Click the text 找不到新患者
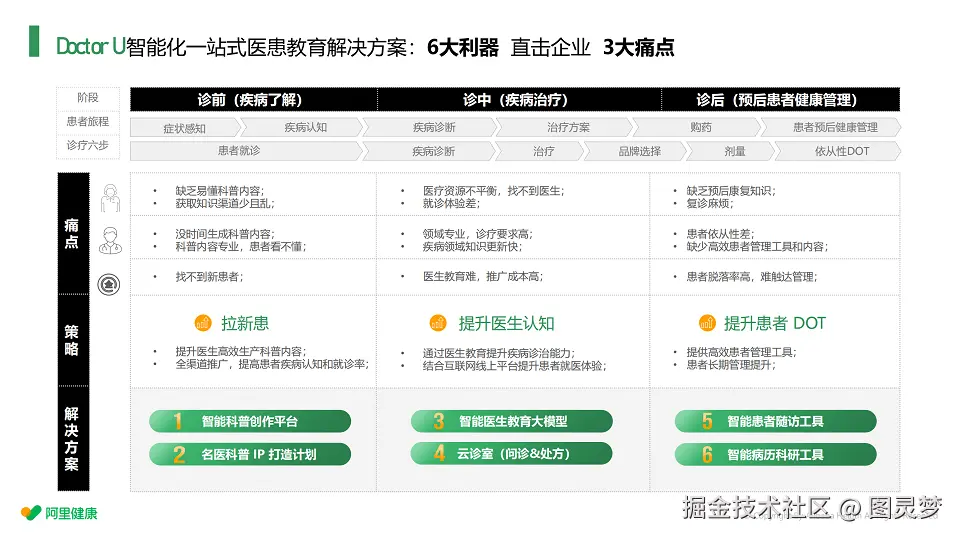960x539 pixels. click(x=208, y=277)
